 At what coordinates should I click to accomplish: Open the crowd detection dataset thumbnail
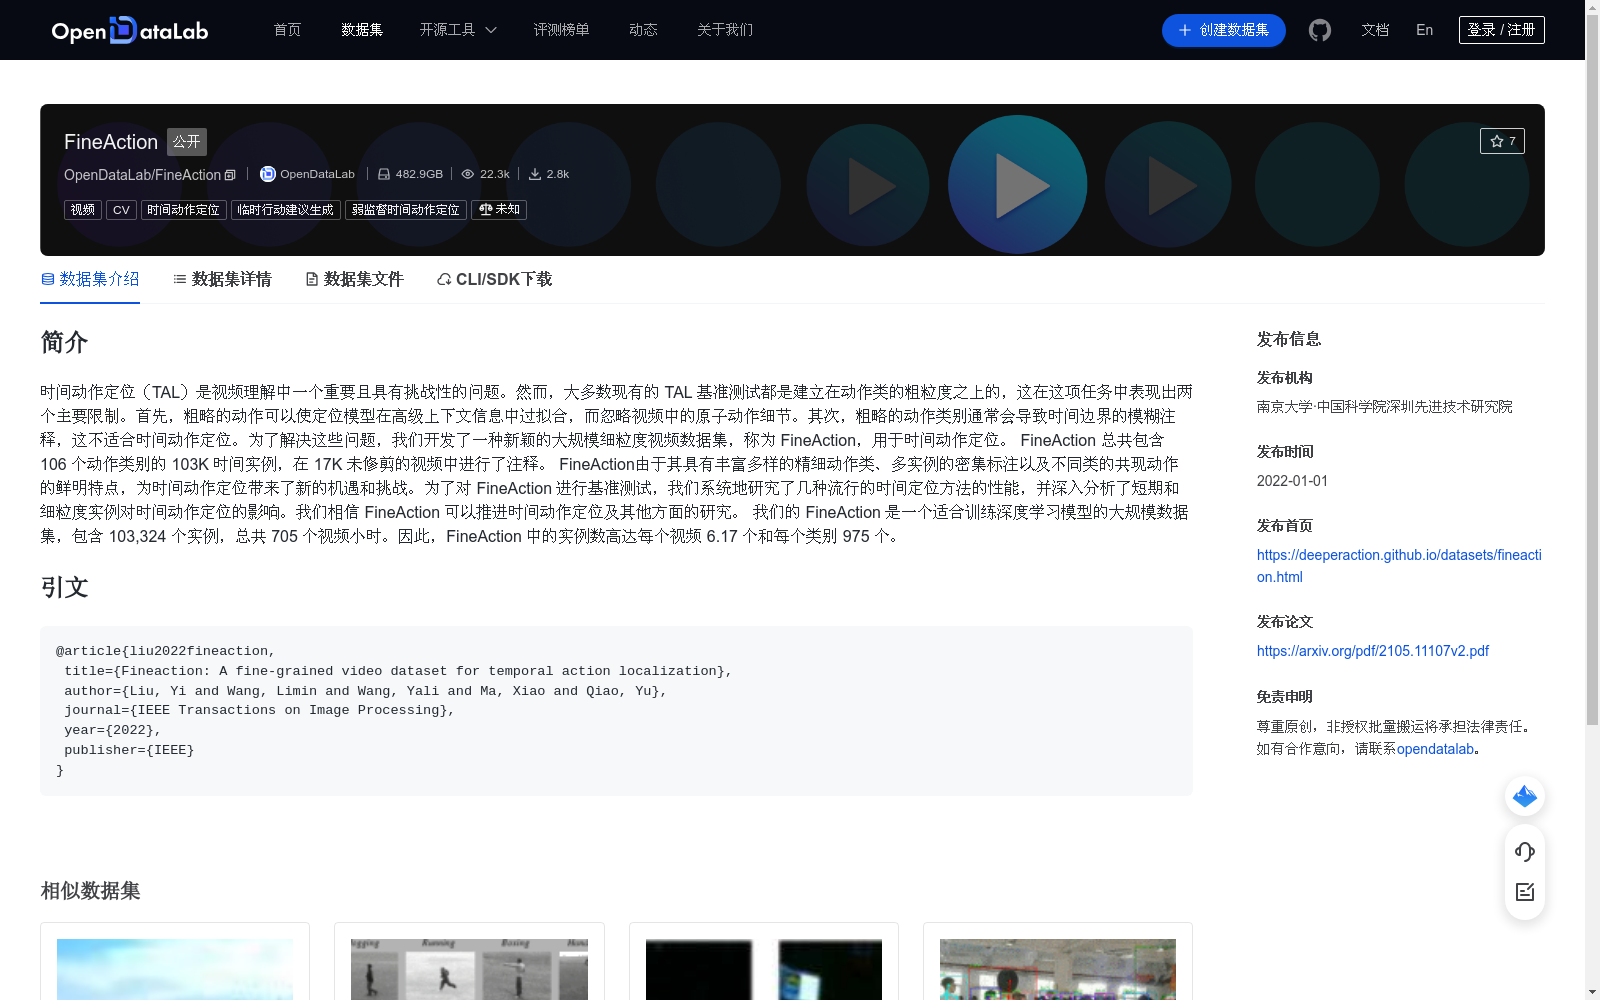pyautogui.click(x=1058, y=969)
